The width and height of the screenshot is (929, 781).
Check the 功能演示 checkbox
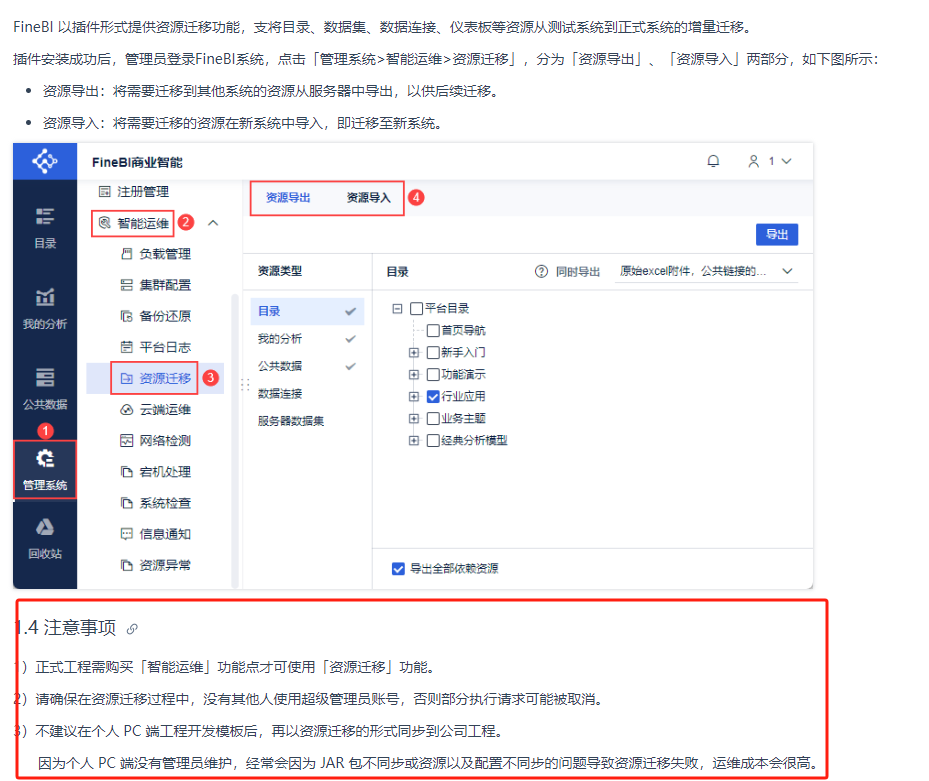pyautogui.click(x=433, y=375)
